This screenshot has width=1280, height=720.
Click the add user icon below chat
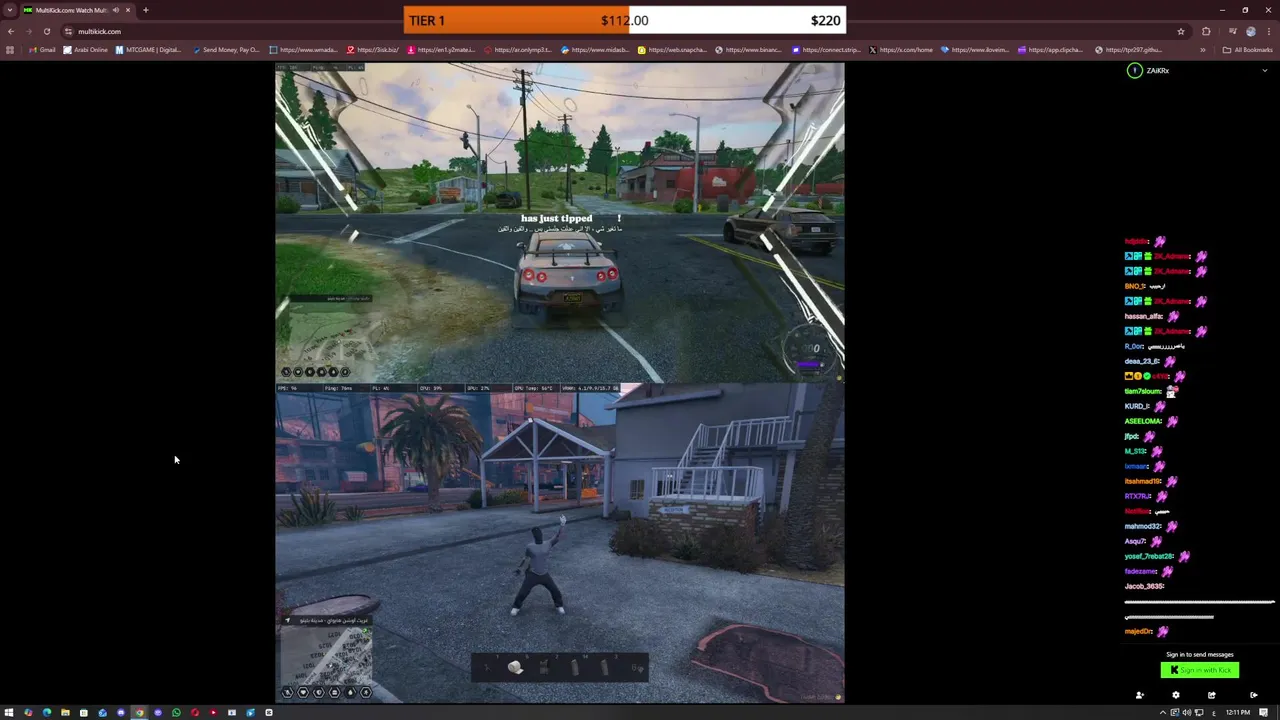tap(1139, 695)
